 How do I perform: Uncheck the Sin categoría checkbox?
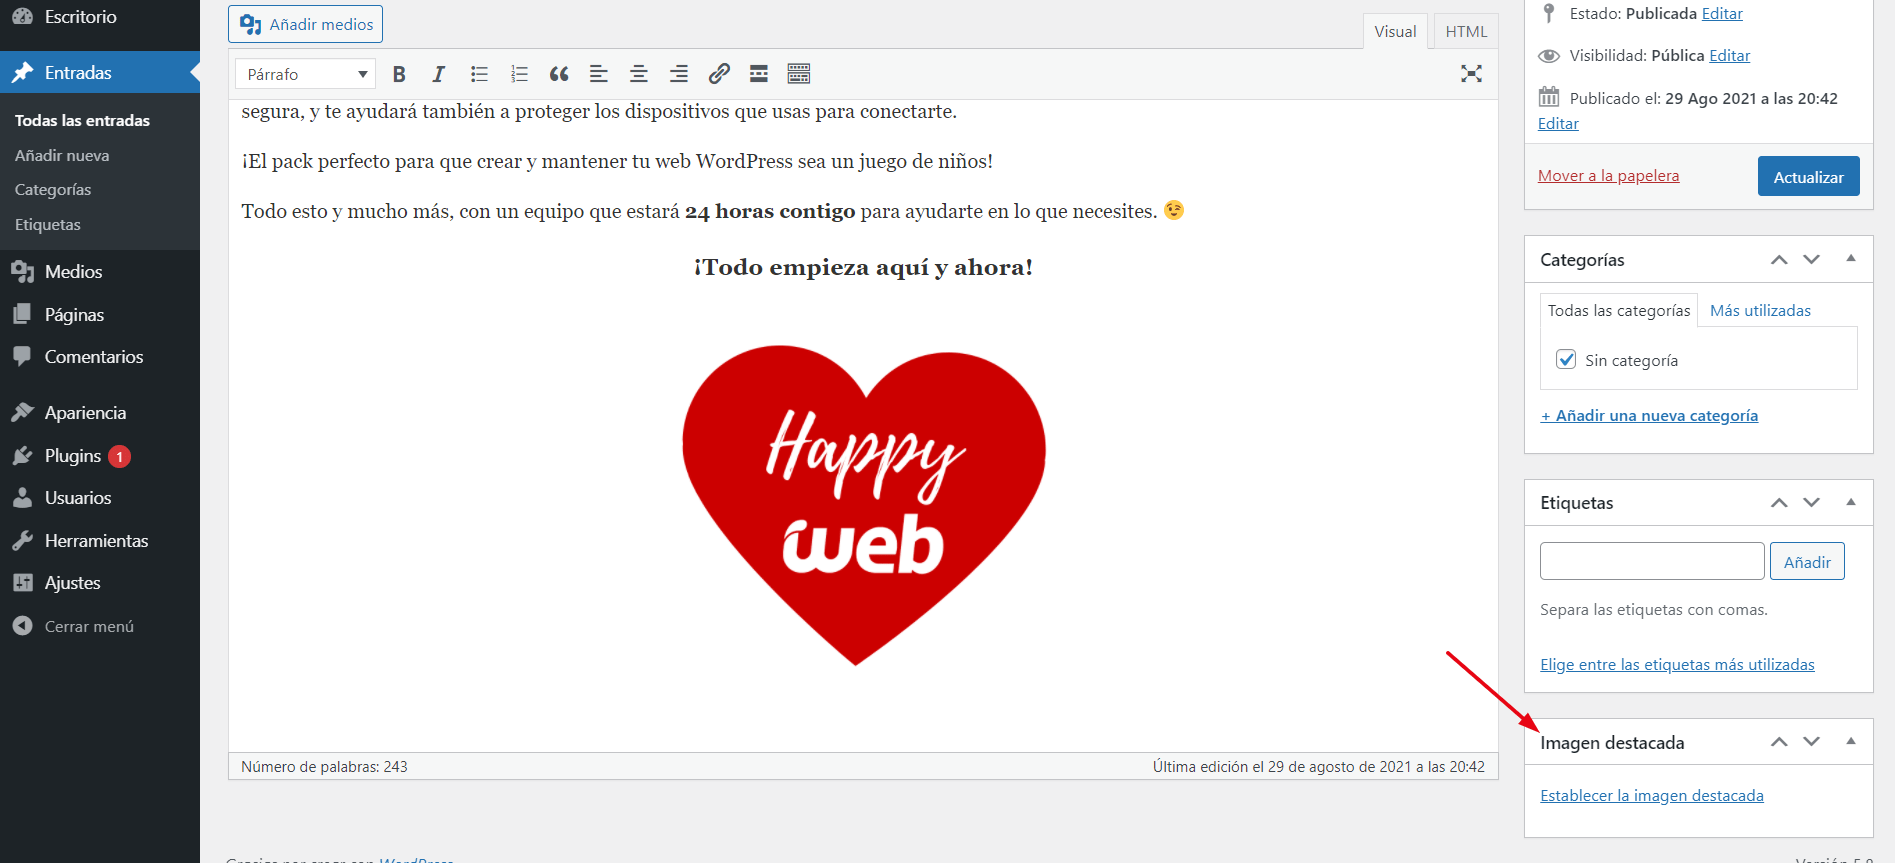pos(1566,360)
